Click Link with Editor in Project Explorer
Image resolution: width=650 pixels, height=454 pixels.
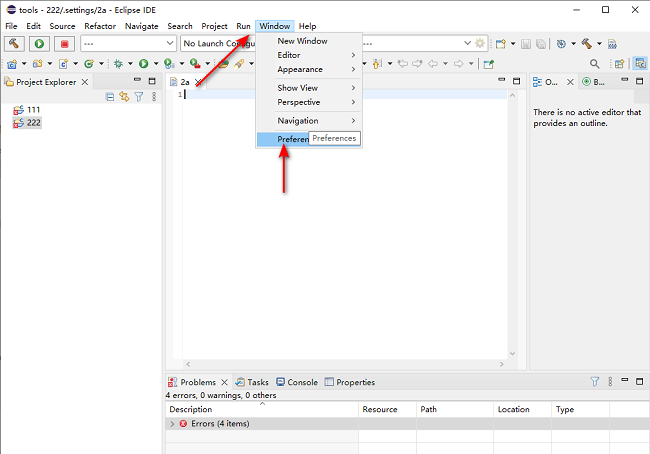(x=124, y=97)
